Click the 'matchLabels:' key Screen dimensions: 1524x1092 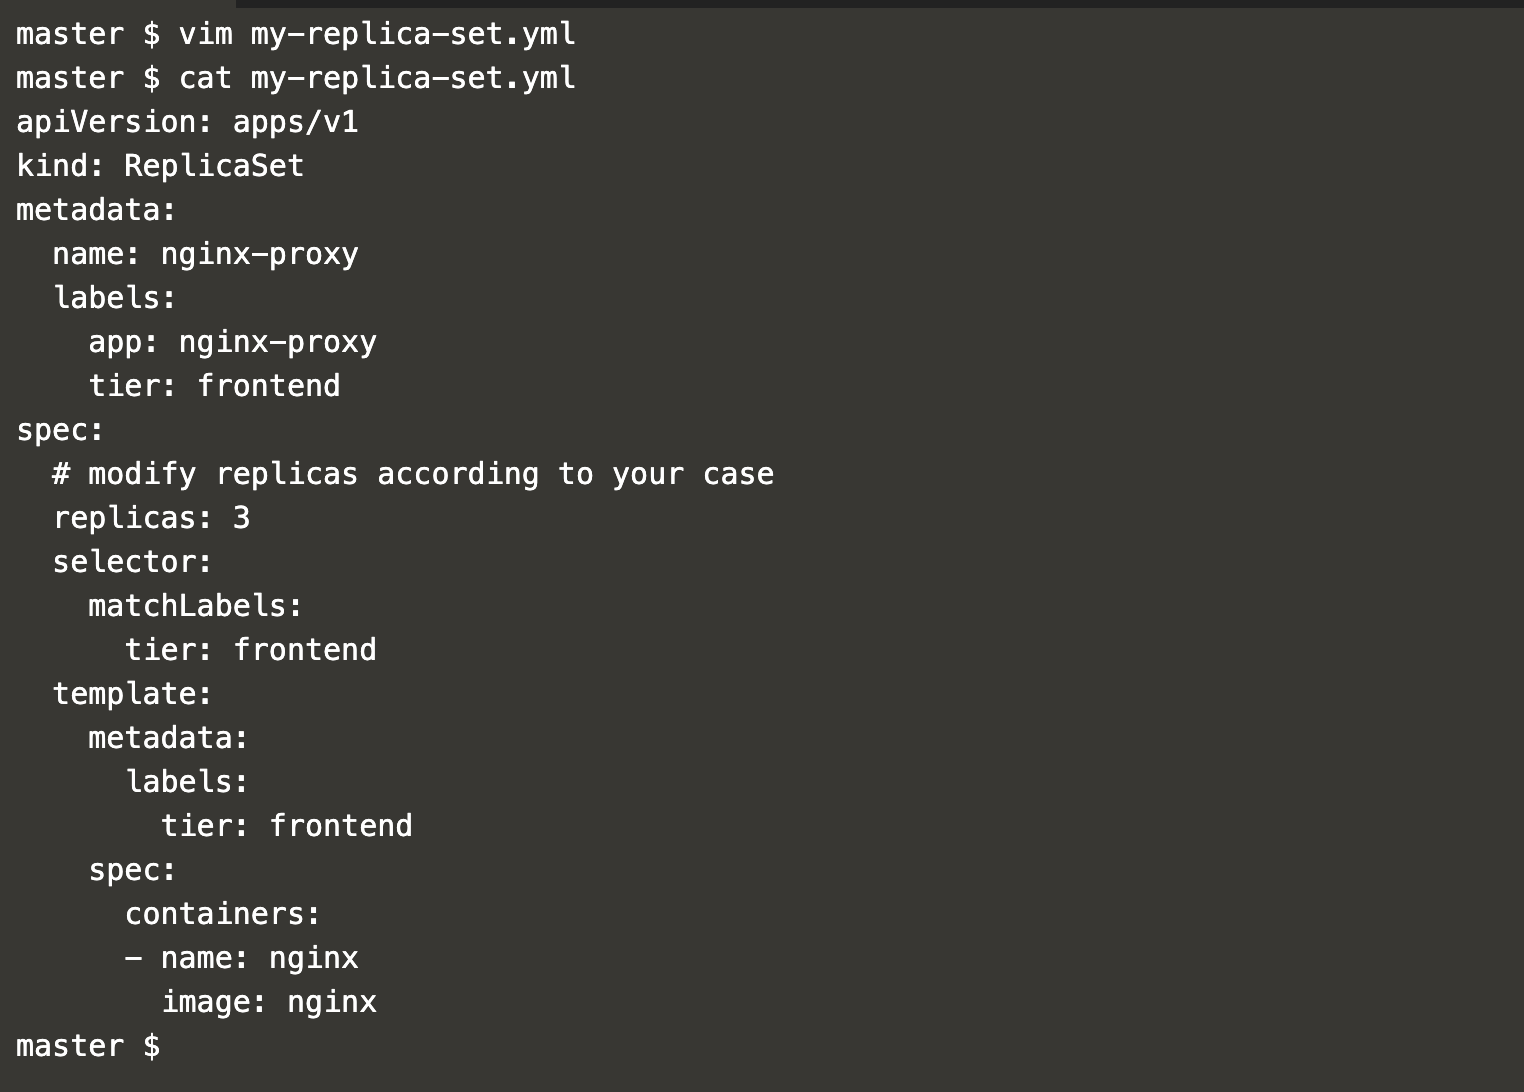pyautogui.click(x=196, y=606)
